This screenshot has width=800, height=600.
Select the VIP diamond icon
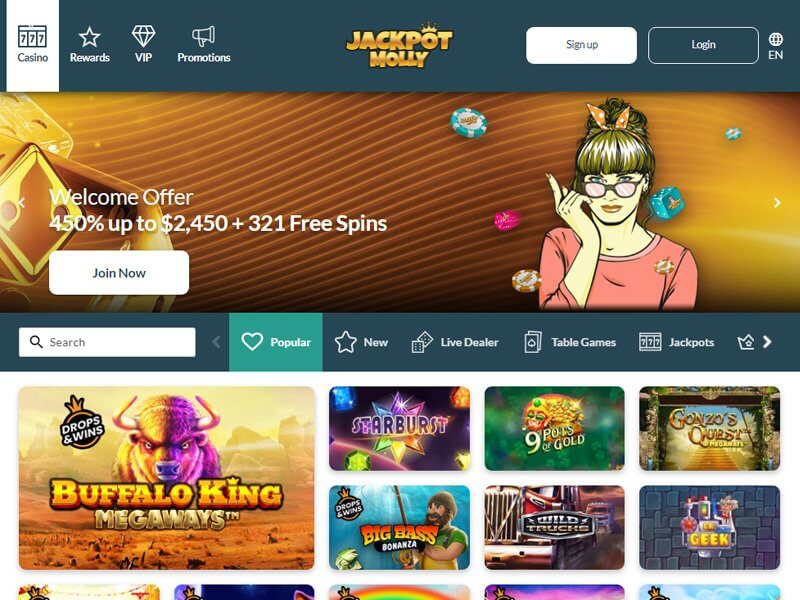143,36
